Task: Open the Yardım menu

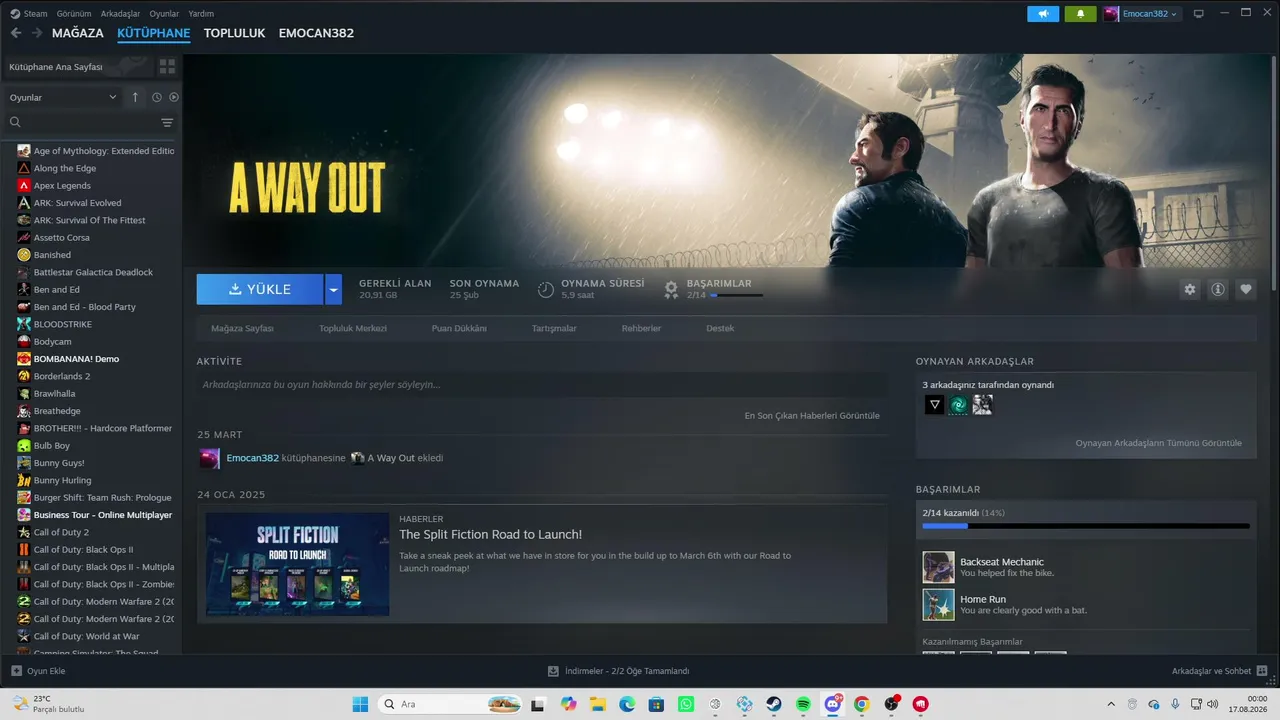Action: 201,14
